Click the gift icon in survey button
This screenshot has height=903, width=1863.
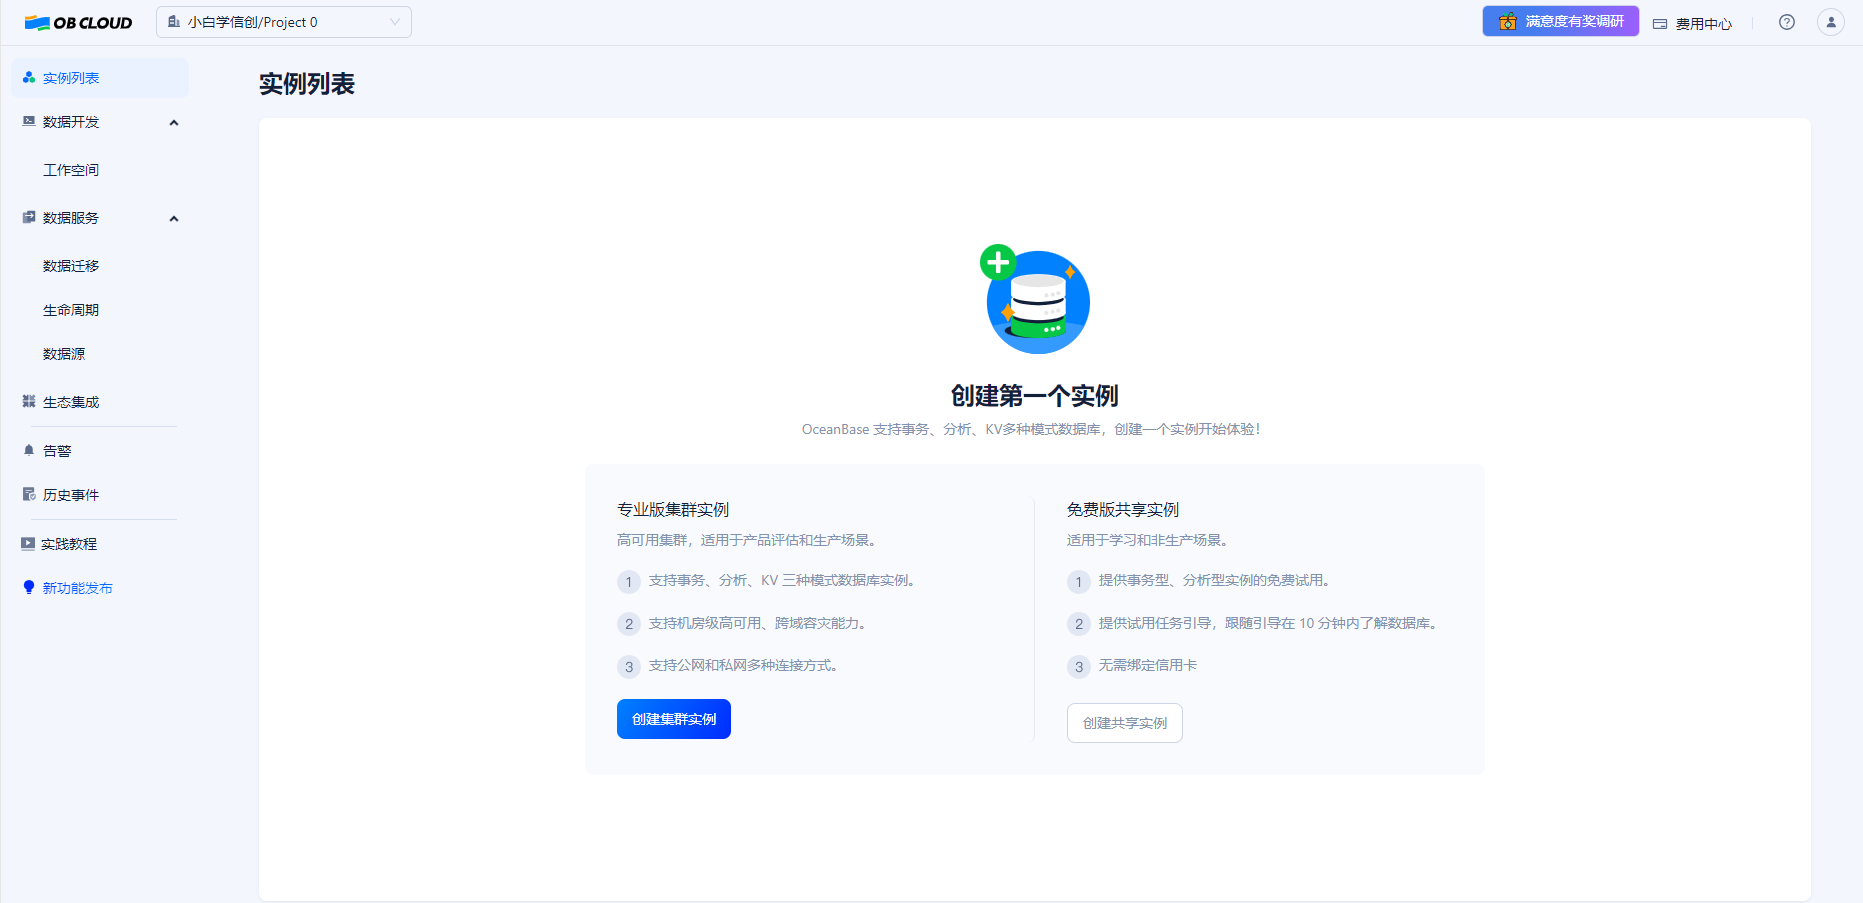coord(1507,21)
